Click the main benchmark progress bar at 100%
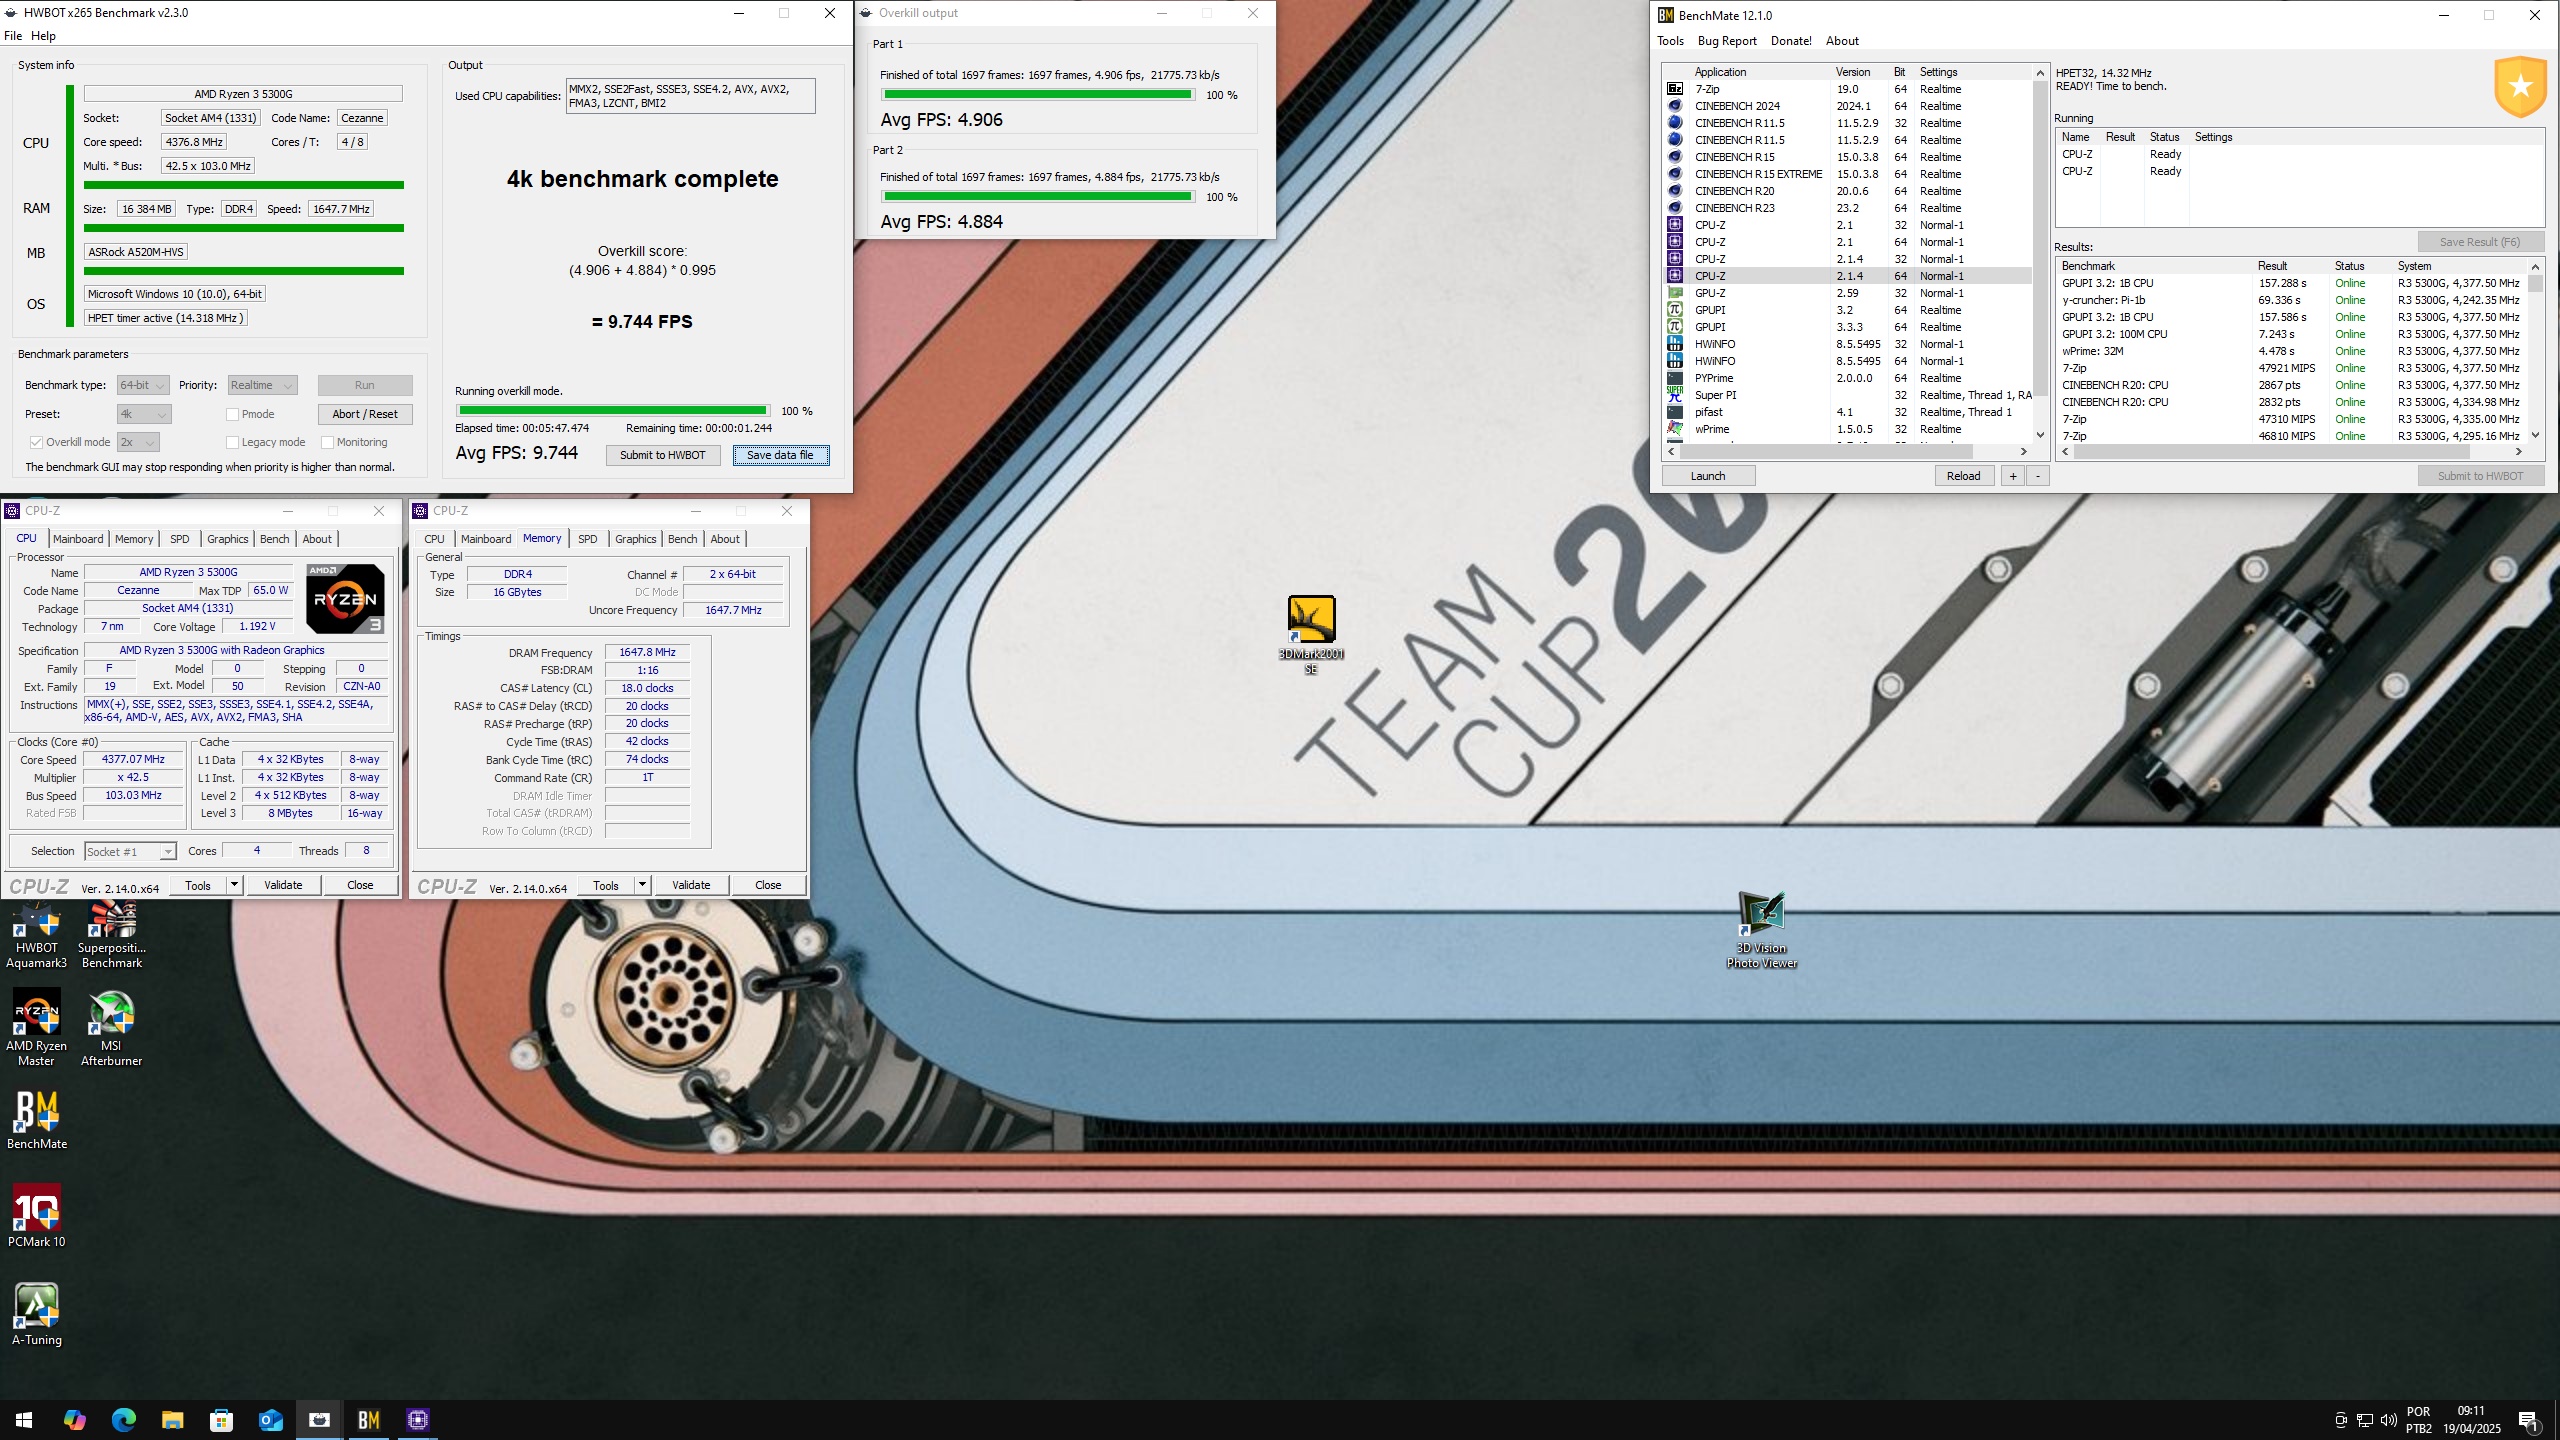This screenshot has height=1440, width=2560. point(613,411)
